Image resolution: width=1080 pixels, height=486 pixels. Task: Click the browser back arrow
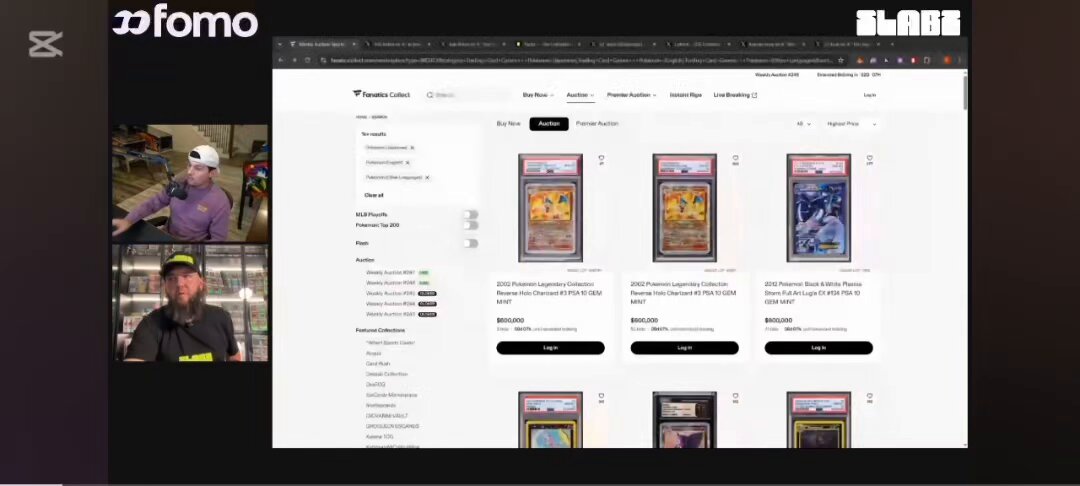pyautogui.click(x=282, y=61)
